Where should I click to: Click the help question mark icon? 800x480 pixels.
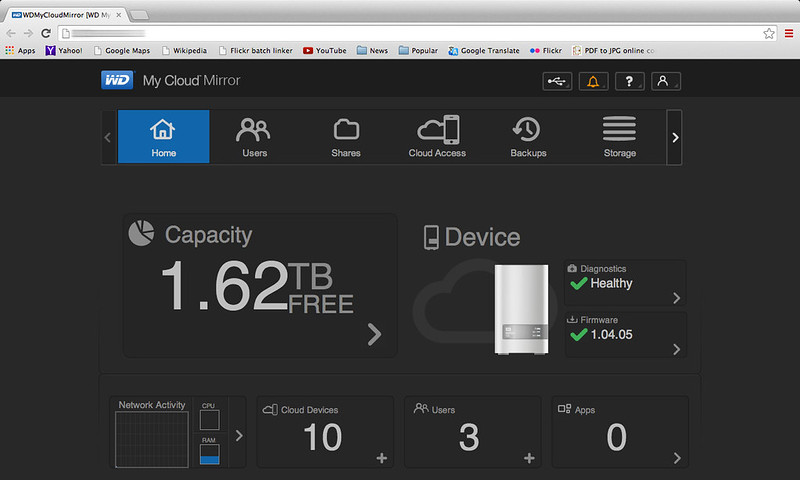click(x=629, y=82)
